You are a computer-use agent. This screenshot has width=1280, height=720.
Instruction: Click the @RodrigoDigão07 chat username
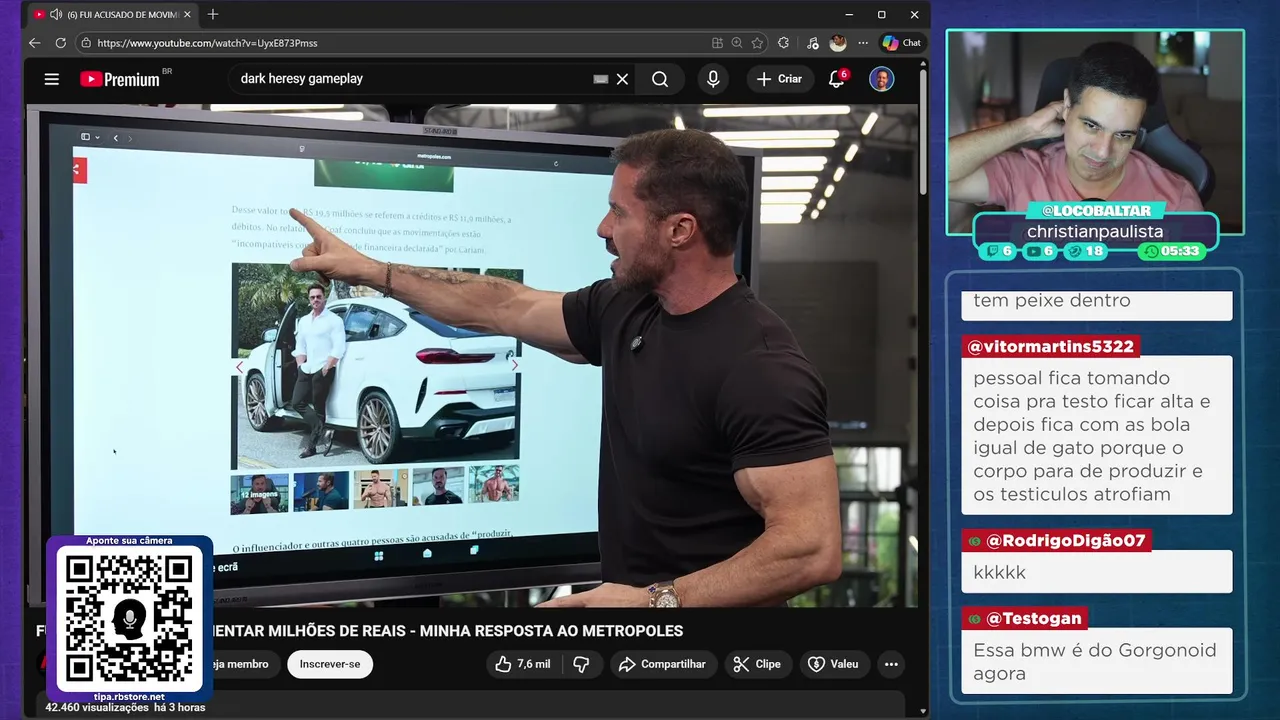pyautogui.click(x=1056, y=541)
